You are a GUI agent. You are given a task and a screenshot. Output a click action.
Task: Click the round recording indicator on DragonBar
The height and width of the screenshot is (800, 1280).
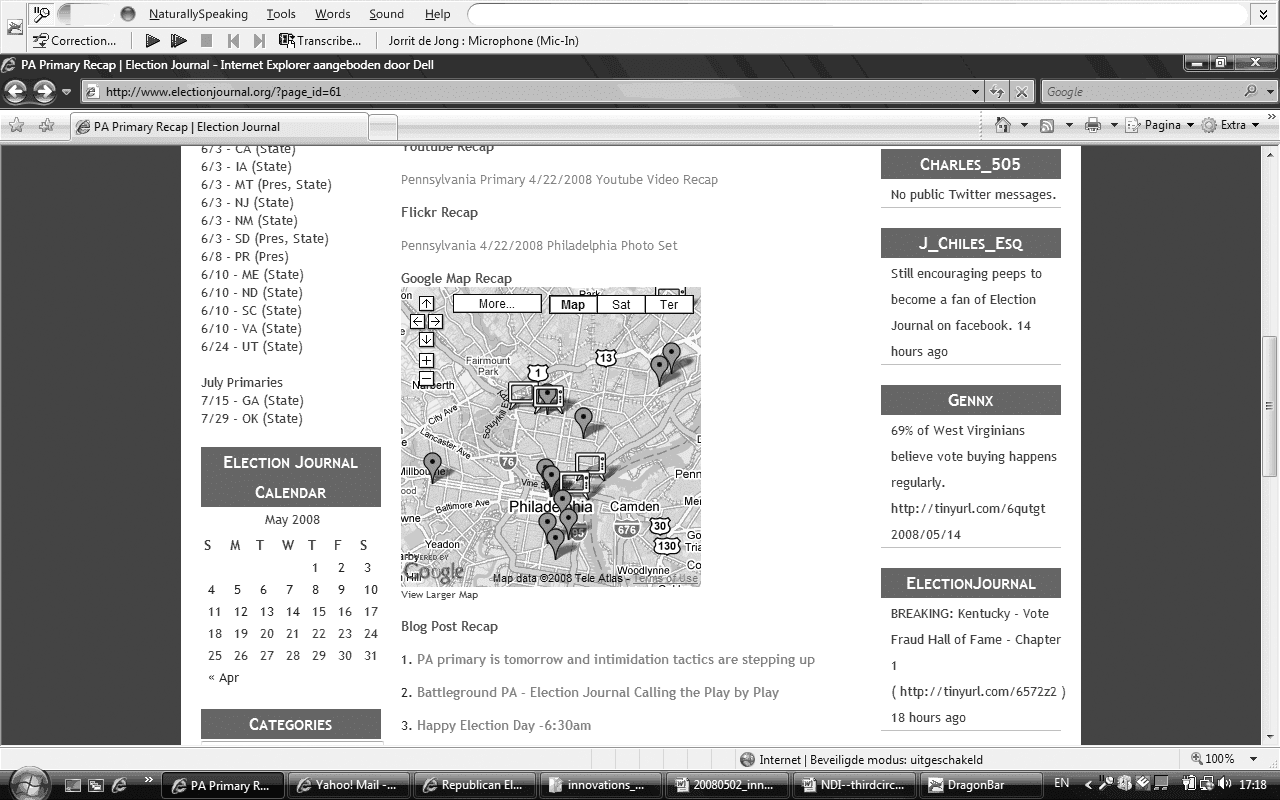tap(128, 14)
